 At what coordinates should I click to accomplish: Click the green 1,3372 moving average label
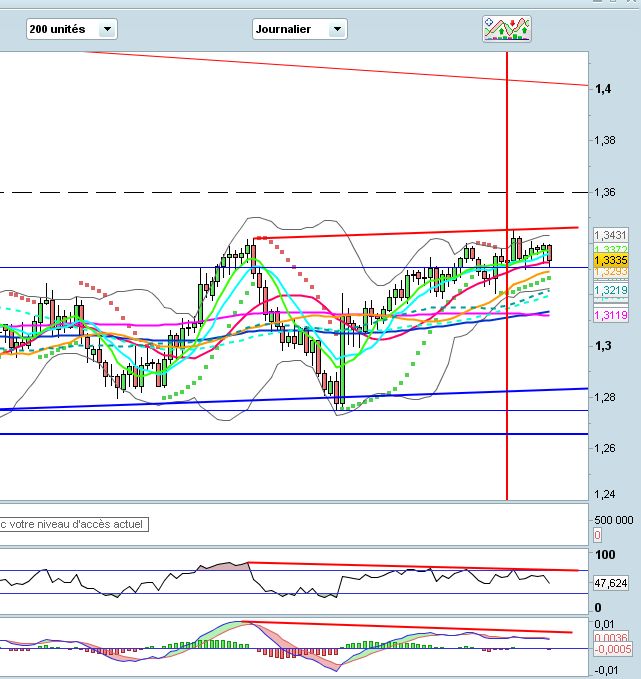611,249
